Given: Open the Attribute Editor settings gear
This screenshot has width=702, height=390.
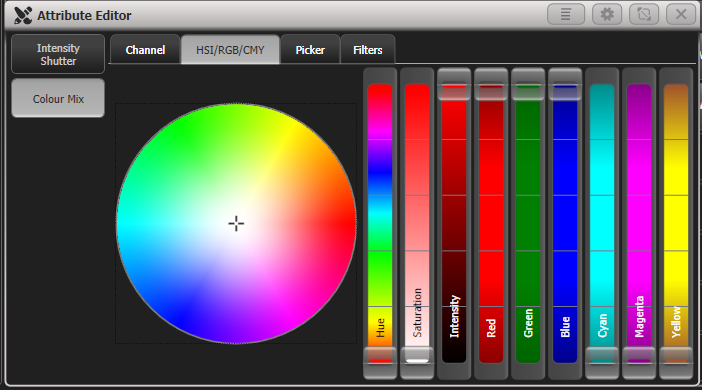Looking at the screenshot, I should pos(607,14).
